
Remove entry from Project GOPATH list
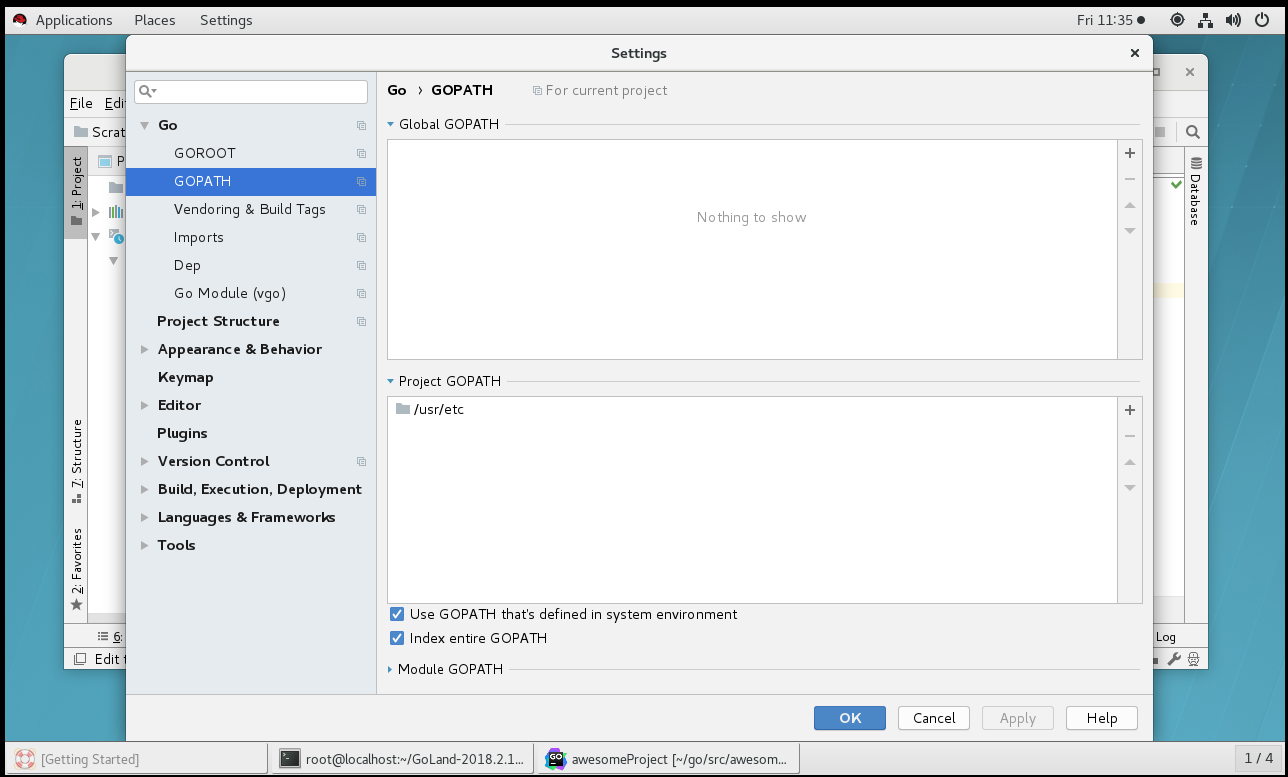point(1130,436)
